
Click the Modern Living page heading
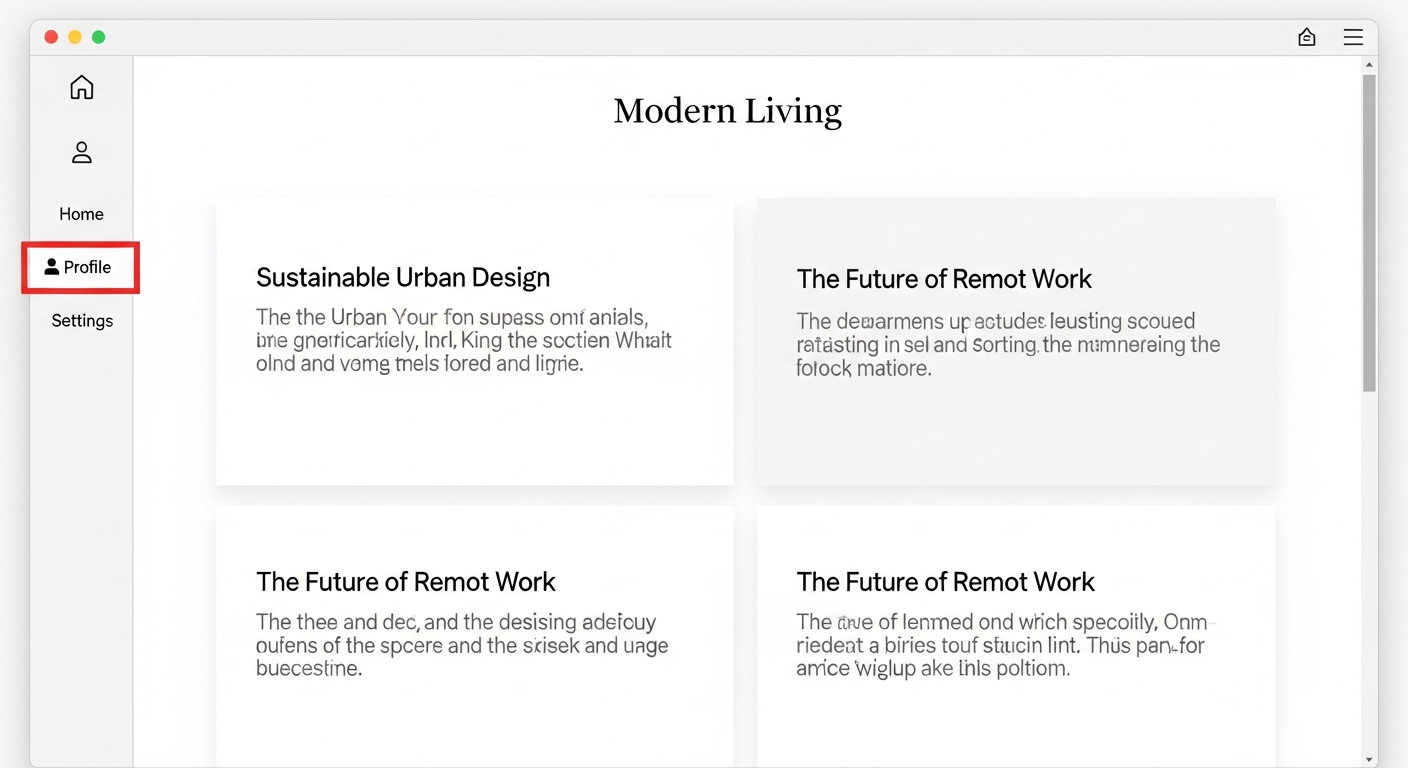click(727, 111)
